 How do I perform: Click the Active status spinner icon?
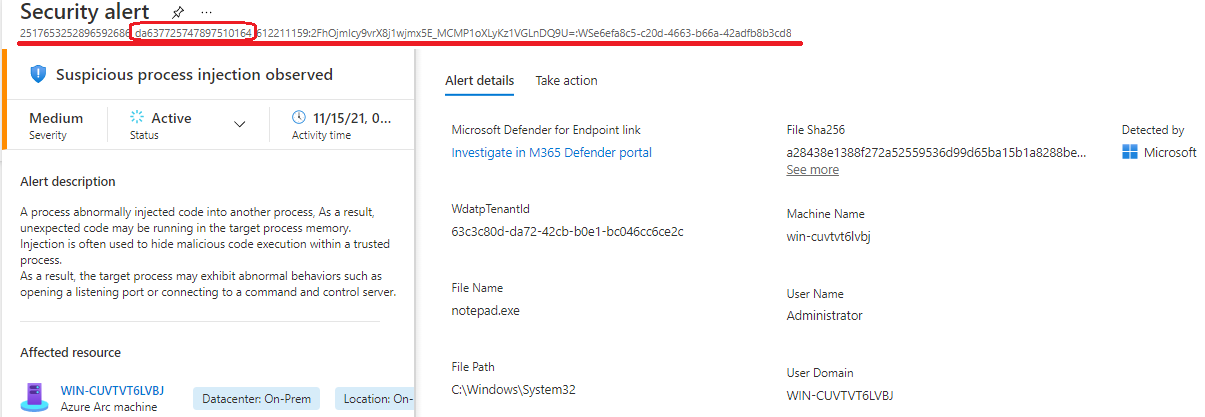138,118
